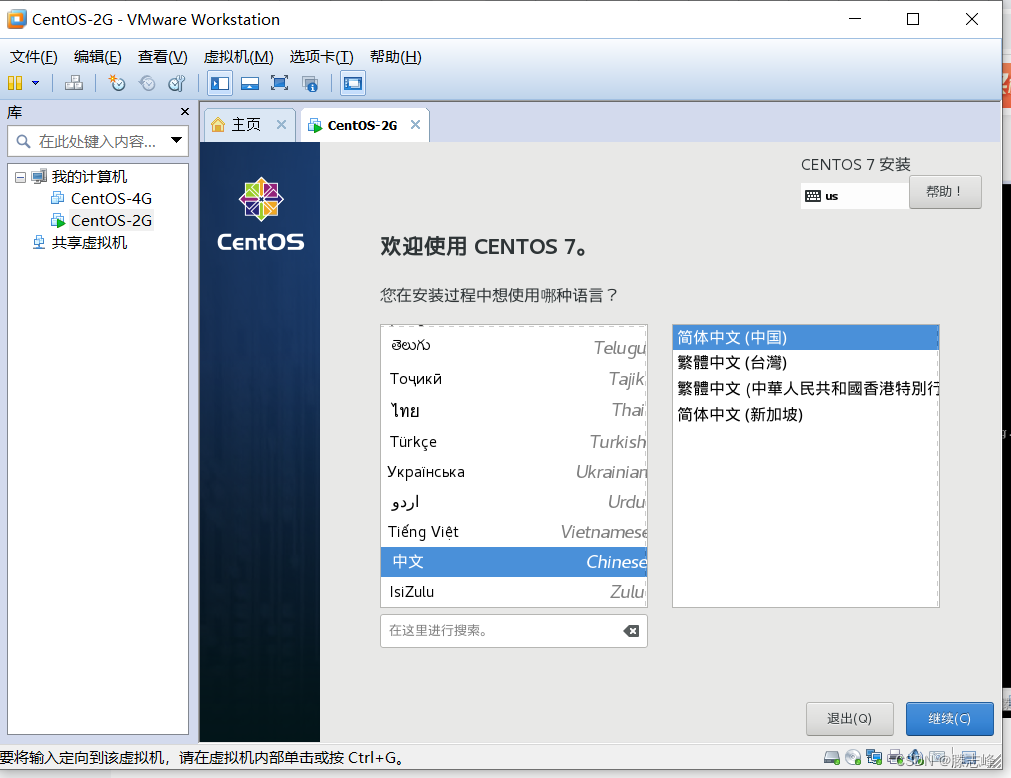Select Urdu language row
1011x778 pixels.
pos(514,501)
